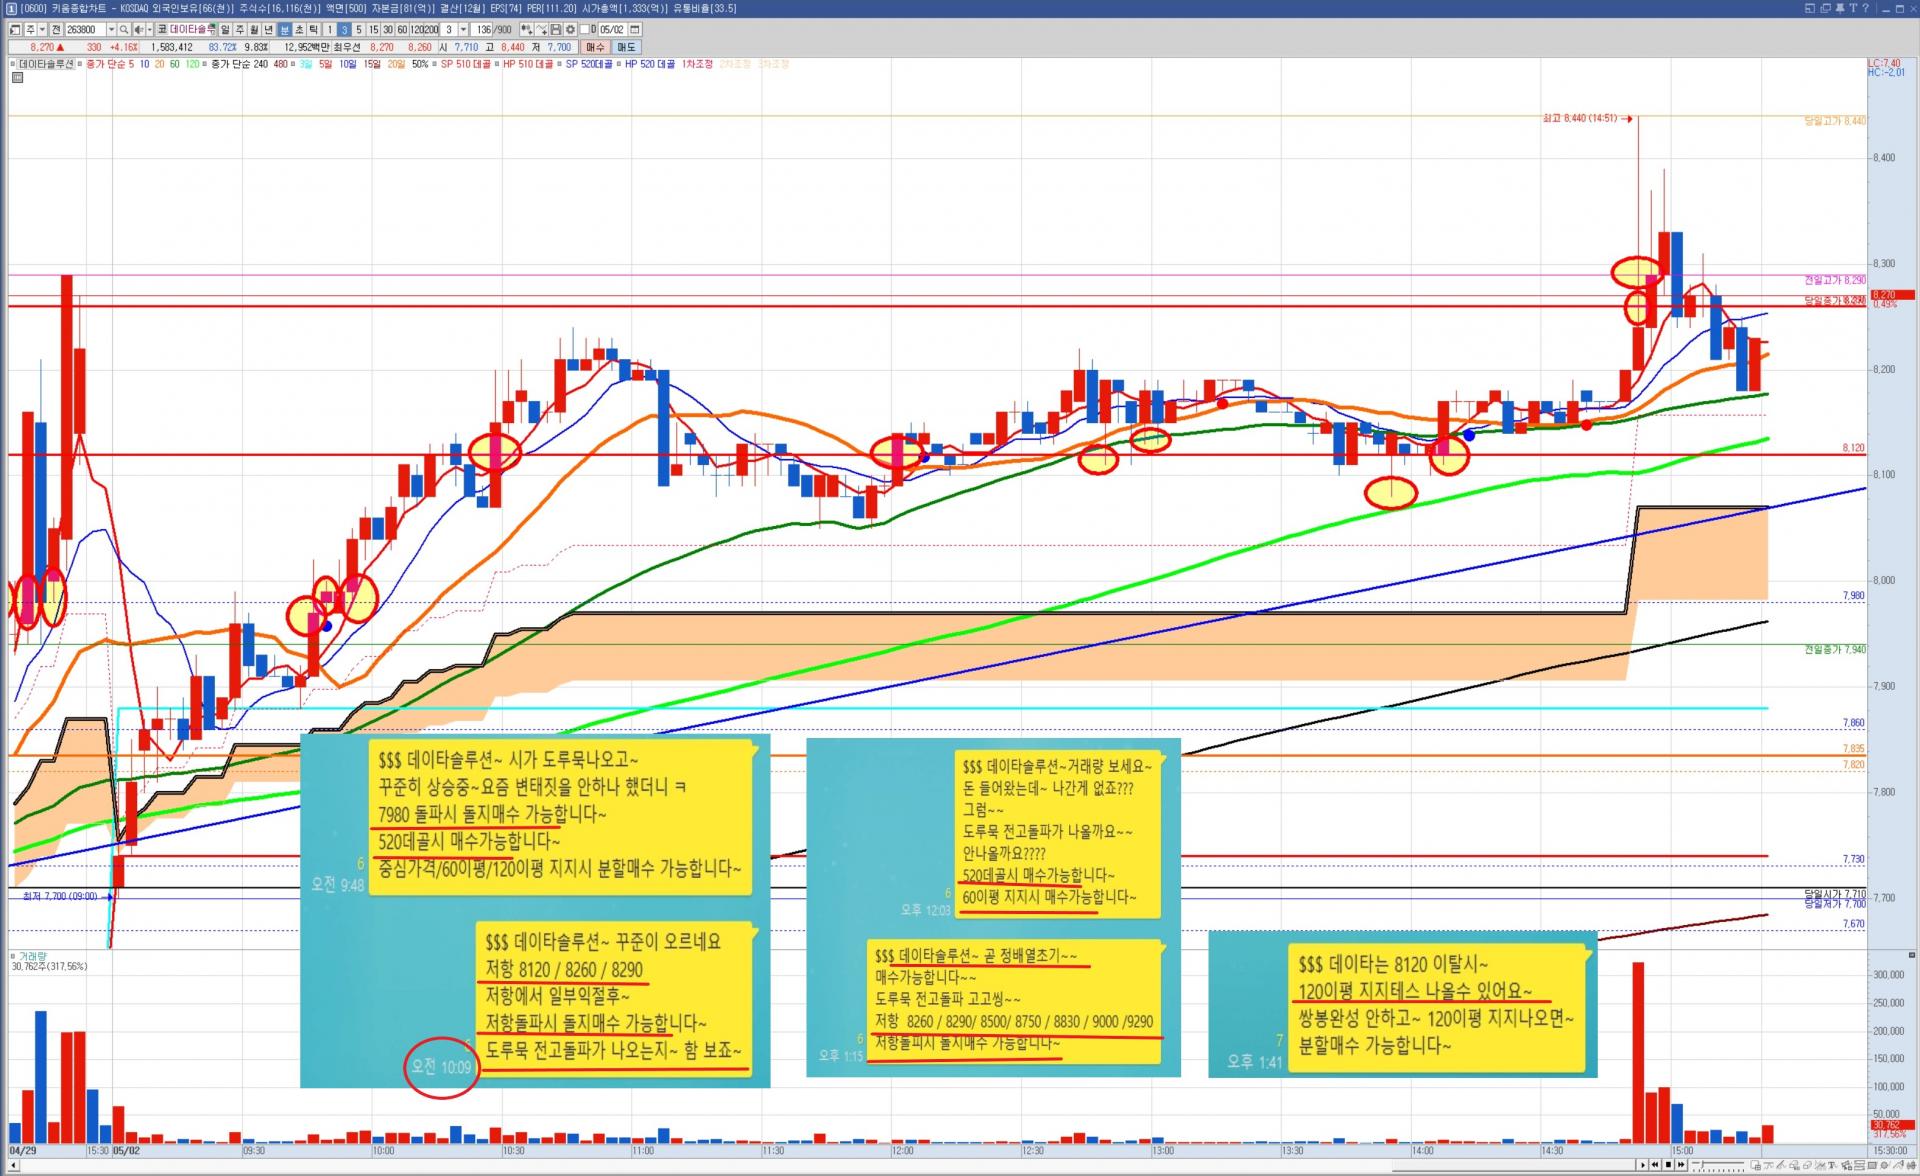This screenshot has width=1920, height=1176.
Task: Expand the dropdown next to the 주 button
Action: [x=42, y=30]
